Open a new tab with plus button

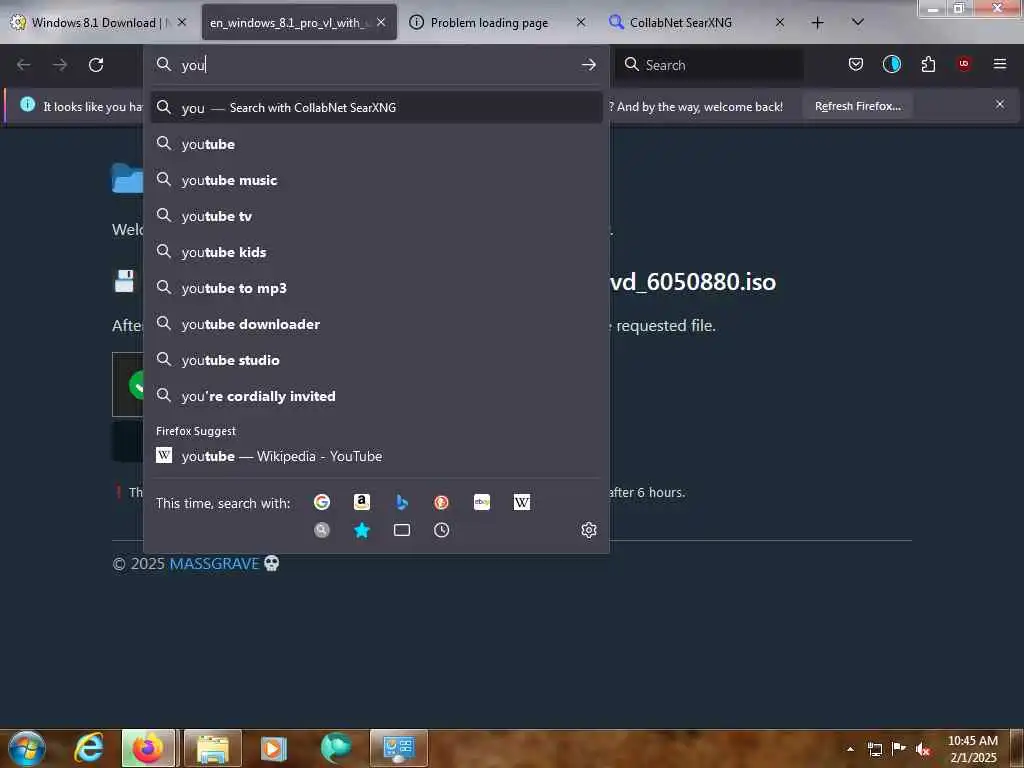(x=817, y=23)
